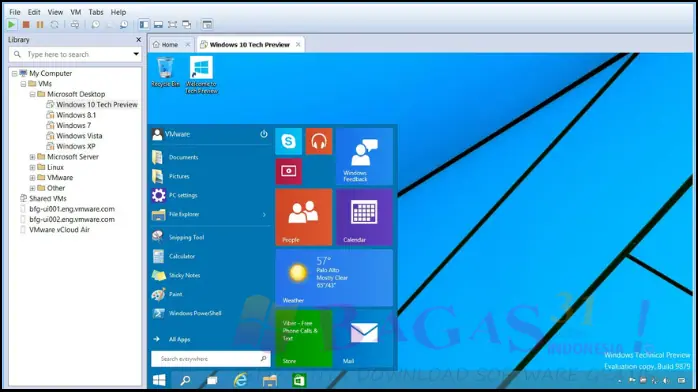This screenshot has width=698, height=392.
Task: Click the Unity mode toolbar icon
Action: (x=187, y=25)
